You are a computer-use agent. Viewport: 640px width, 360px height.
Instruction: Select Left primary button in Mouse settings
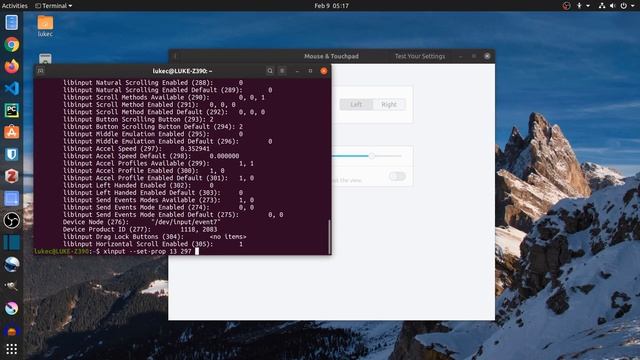[356, 104]
